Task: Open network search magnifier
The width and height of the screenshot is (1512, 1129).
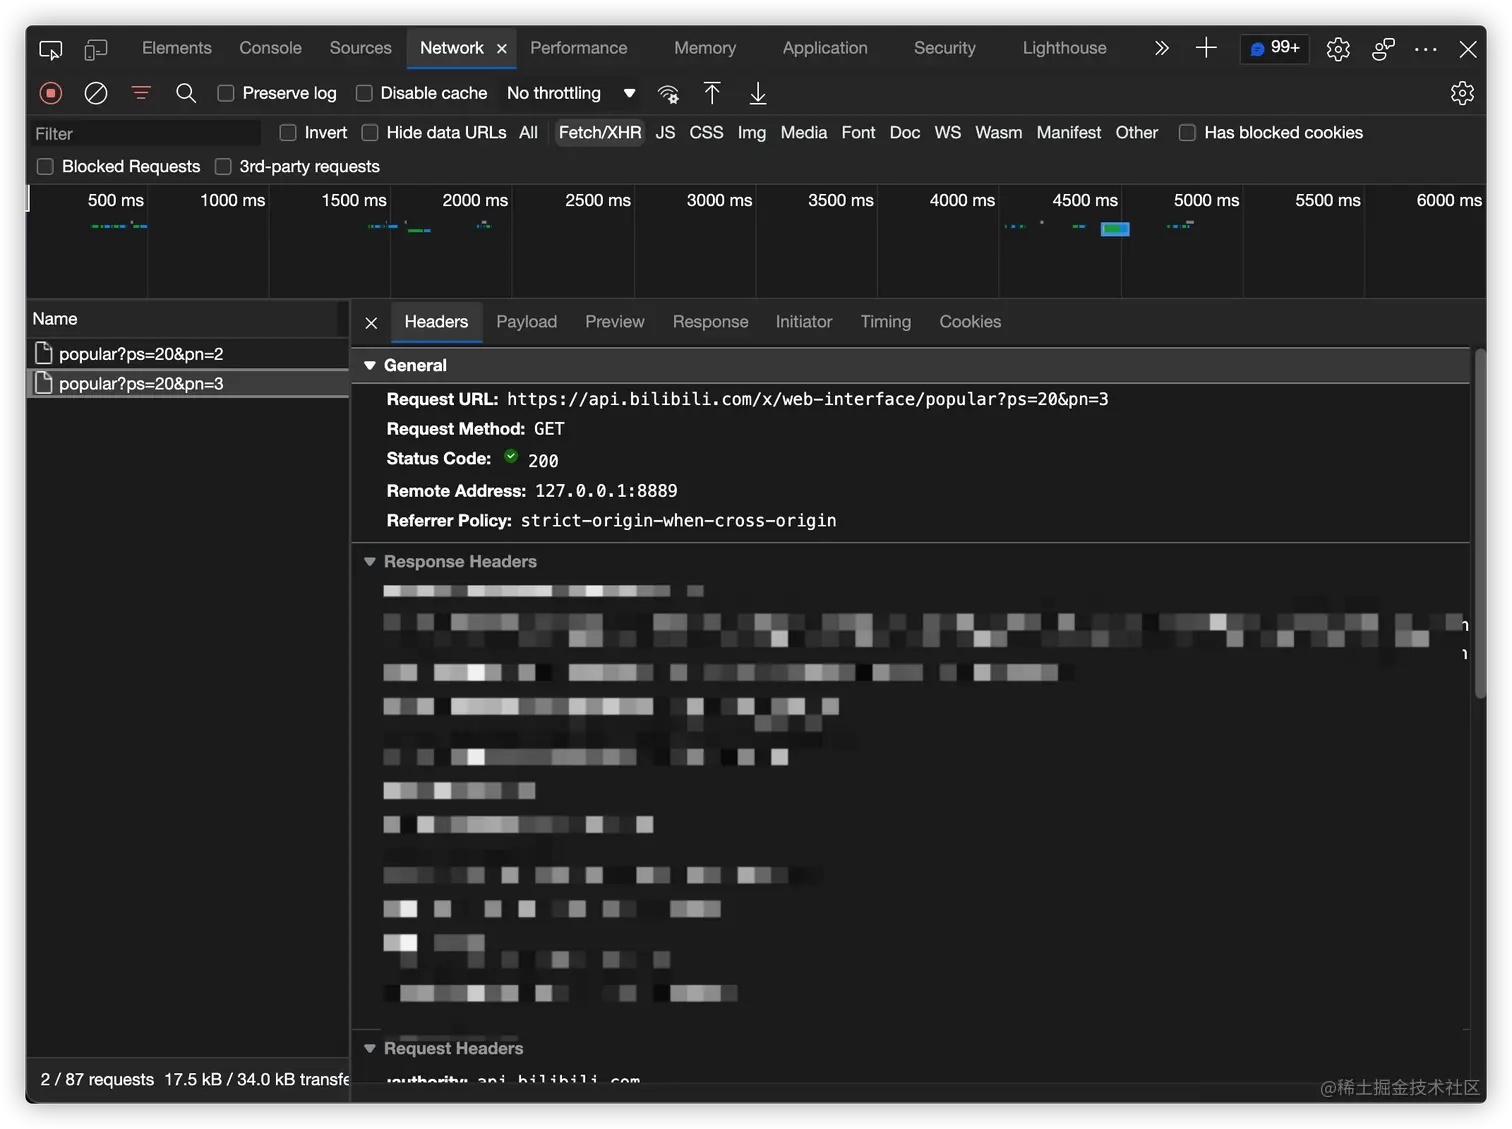Action: (x=186, y=93)
